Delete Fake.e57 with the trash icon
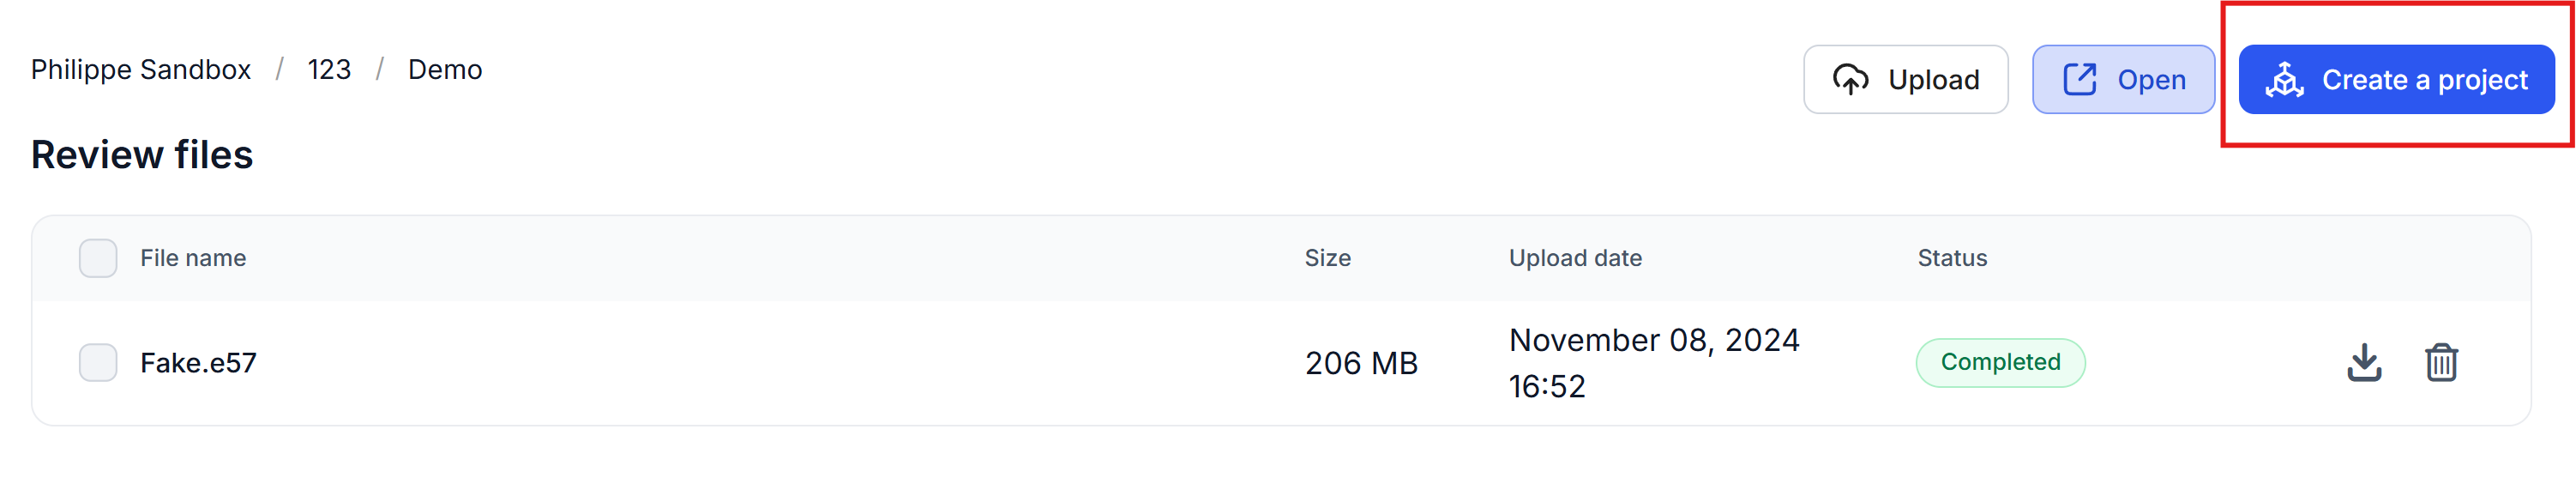2576x490 pixels. pos(2440,362)
